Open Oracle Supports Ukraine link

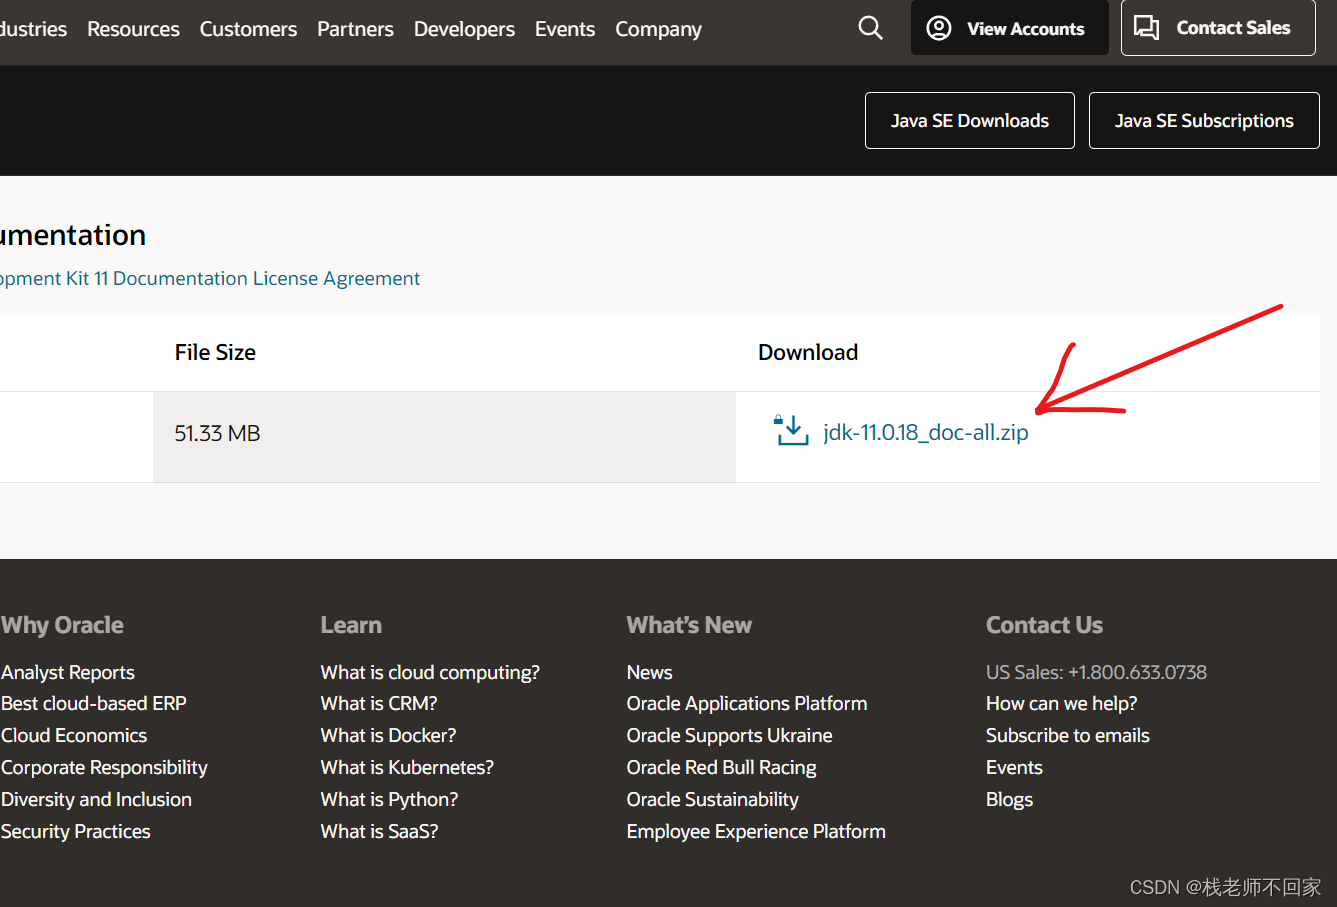tap(730, 736)
